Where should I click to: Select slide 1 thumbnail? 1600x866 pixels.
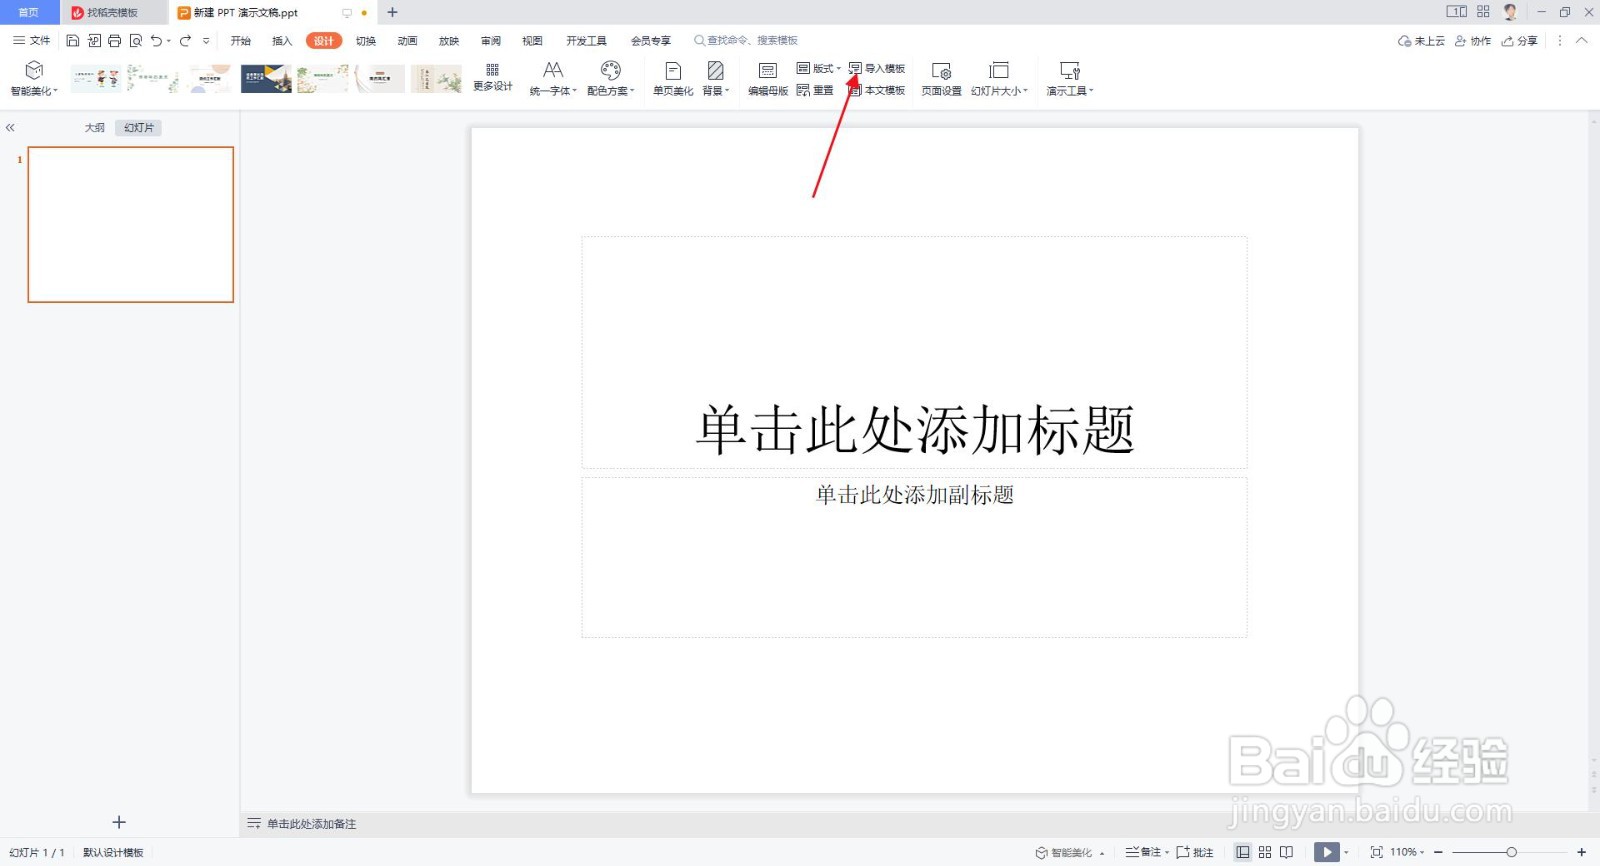pos(131,224)
